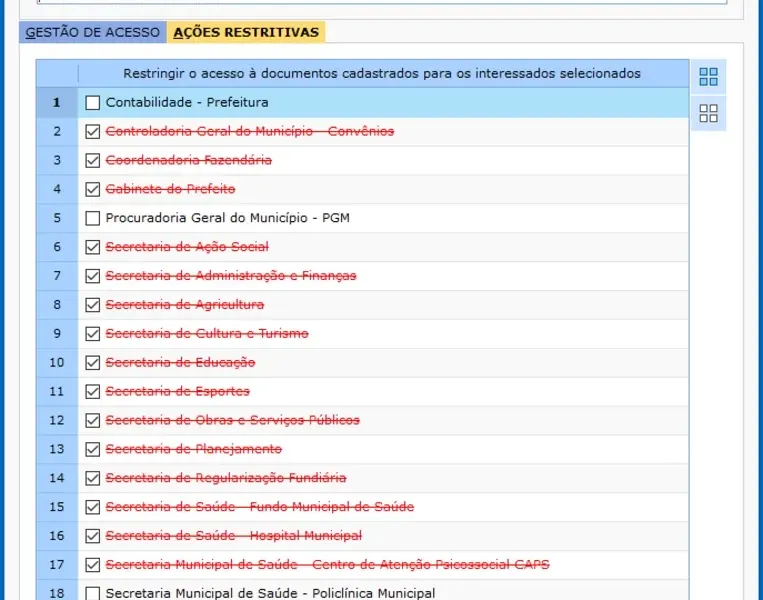Click the text 'Procuradoria Geral do Município - PGM'
This screenshot has height=600, width=763.
pos(228,218)
